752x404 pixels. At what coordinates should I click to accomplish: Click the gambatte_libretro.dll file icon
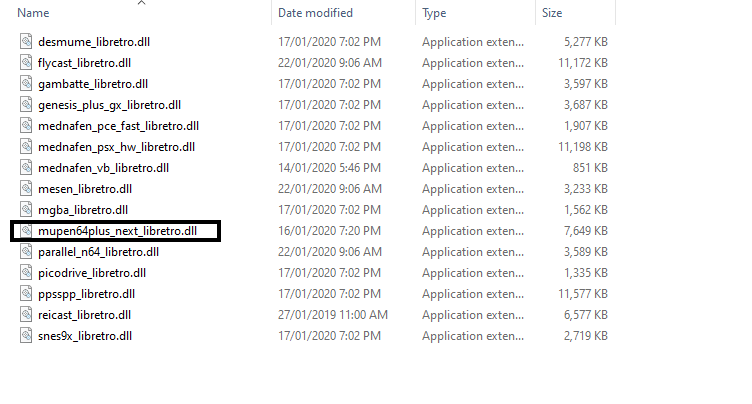coord(26,83)
